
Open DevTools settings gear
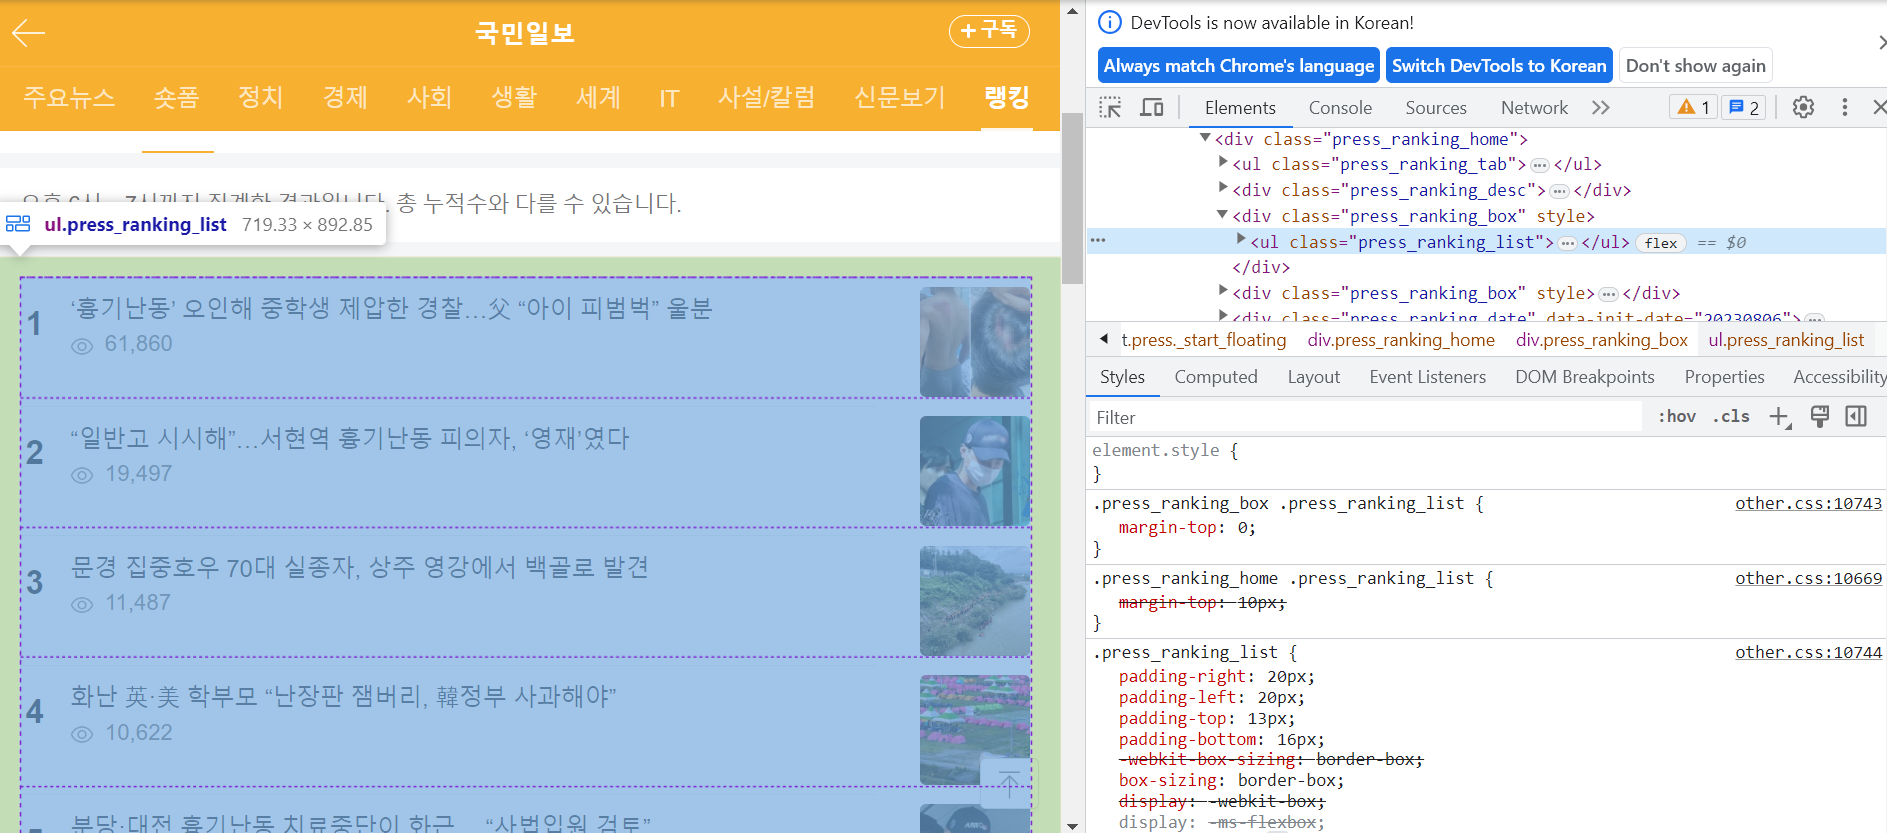pyautogui.click(x=1803, y=107)
